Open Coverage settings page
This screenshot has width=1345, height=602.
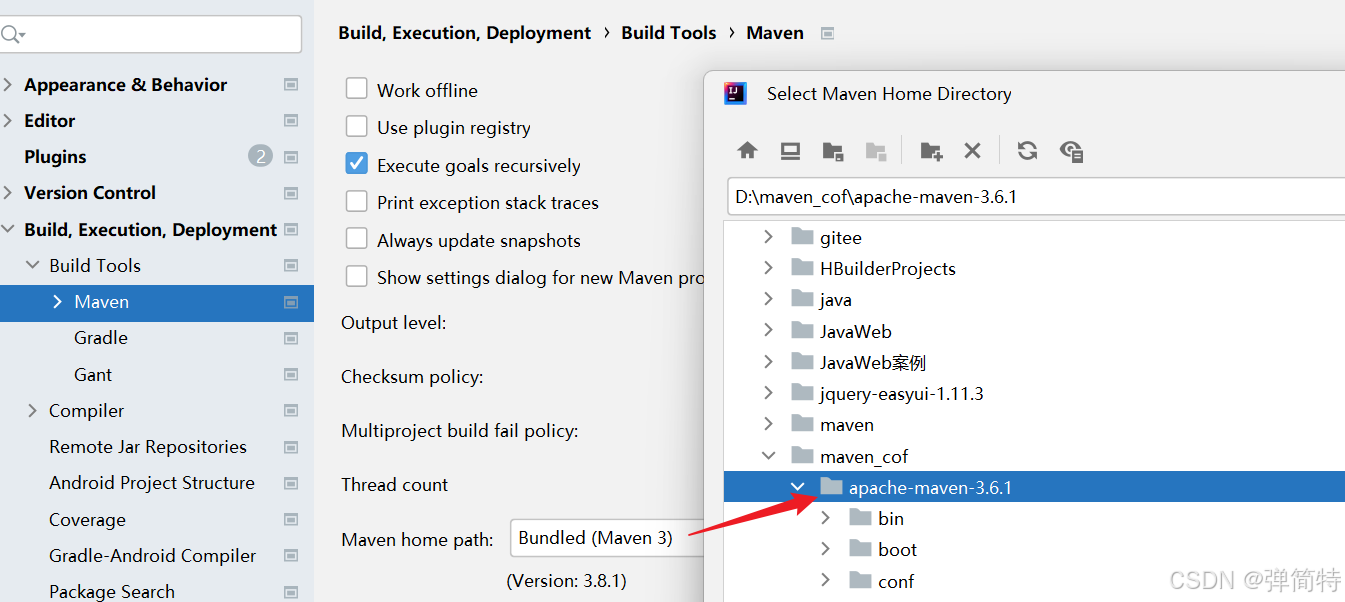point(87,520)
